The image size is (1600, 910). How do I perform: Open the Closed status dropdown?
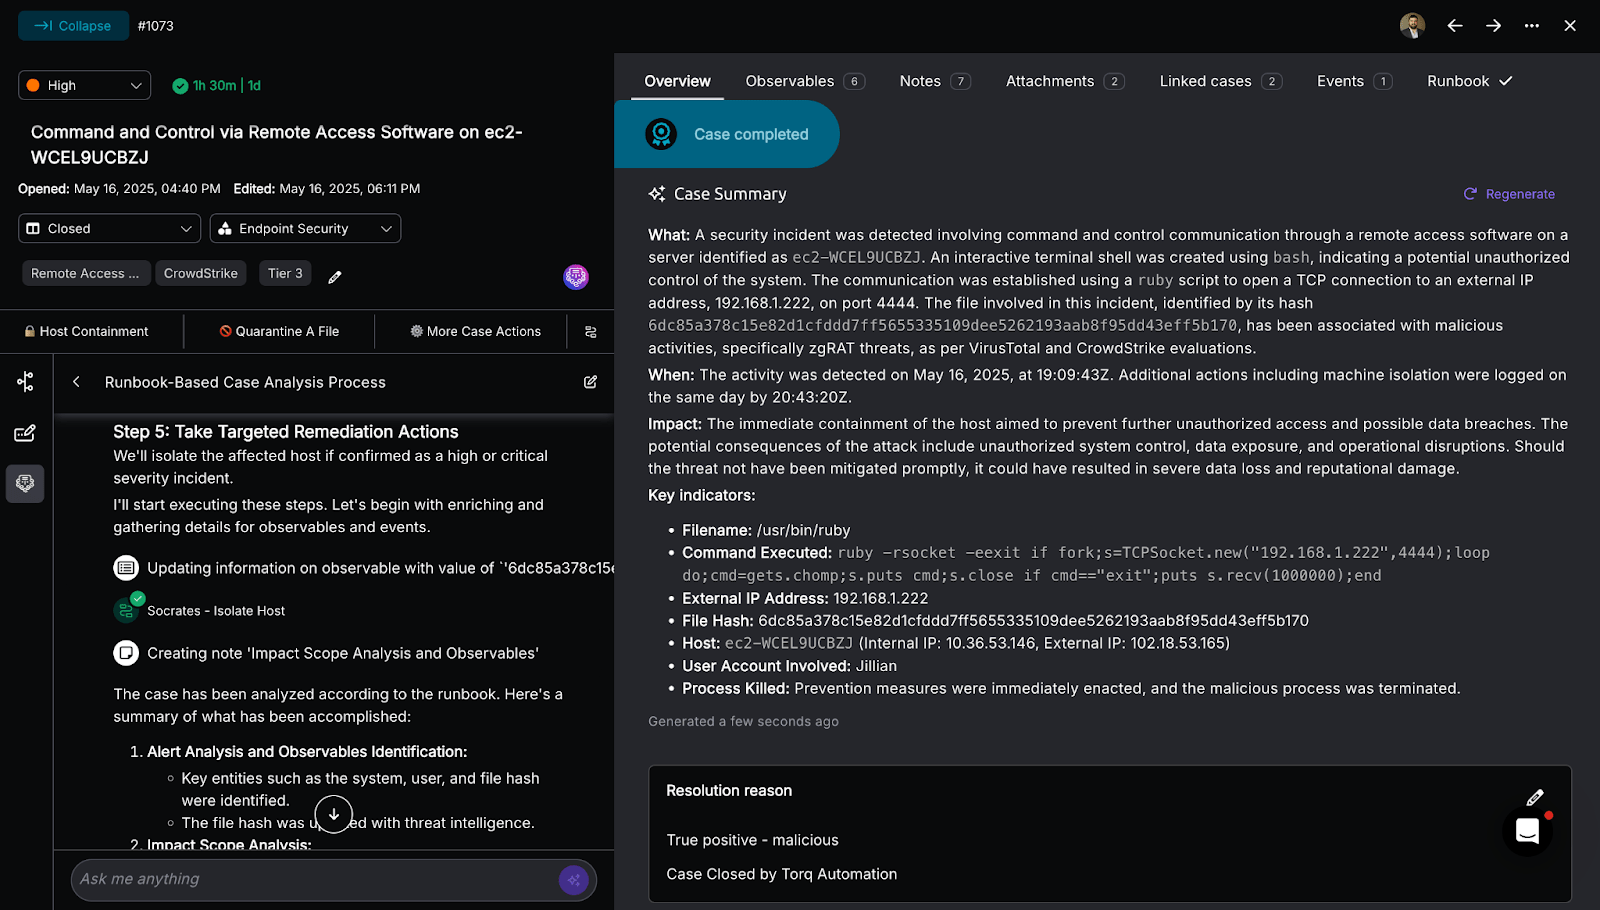click(x=107, y=228)
